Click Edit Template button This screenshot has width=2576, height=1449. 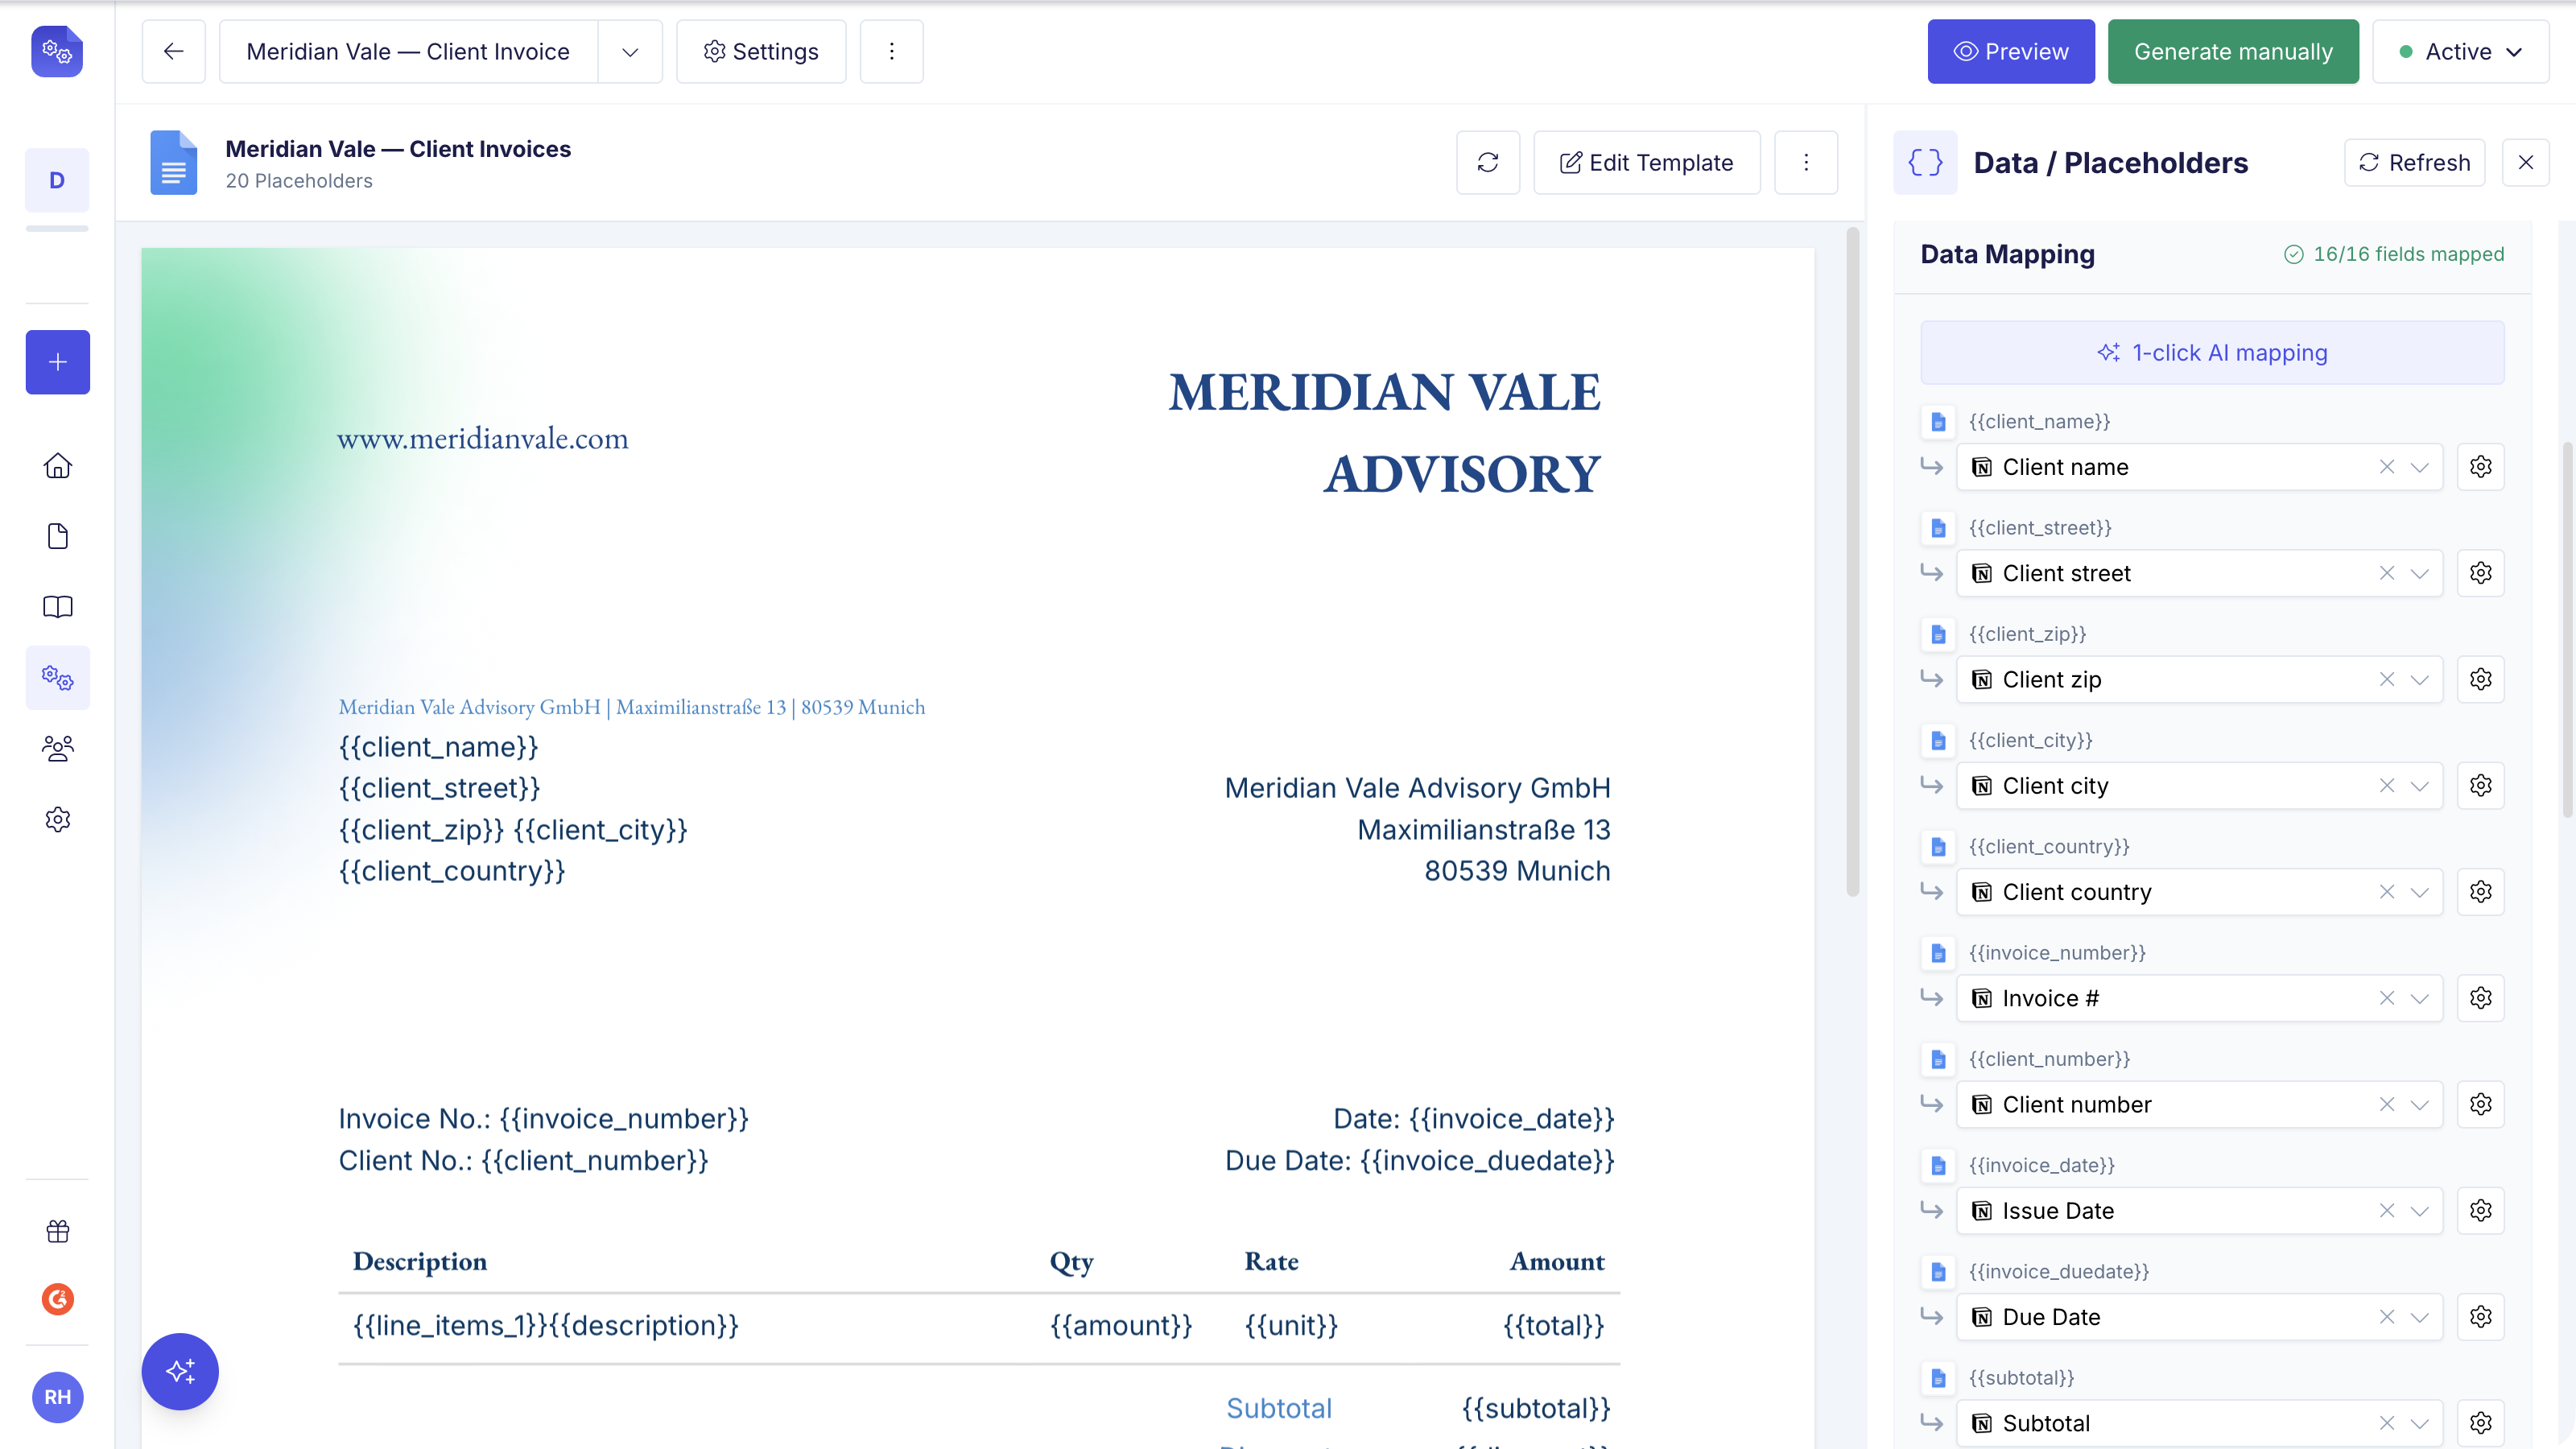(x=1647, y=162)
